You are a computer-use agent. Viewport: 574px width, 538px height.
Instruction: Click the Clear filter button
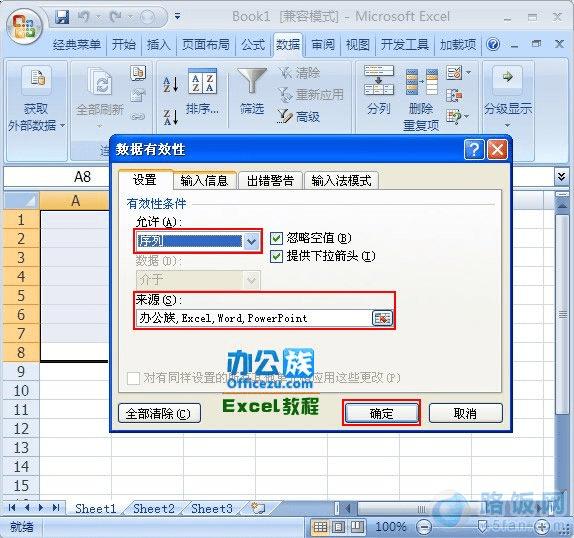coord(299,73)
